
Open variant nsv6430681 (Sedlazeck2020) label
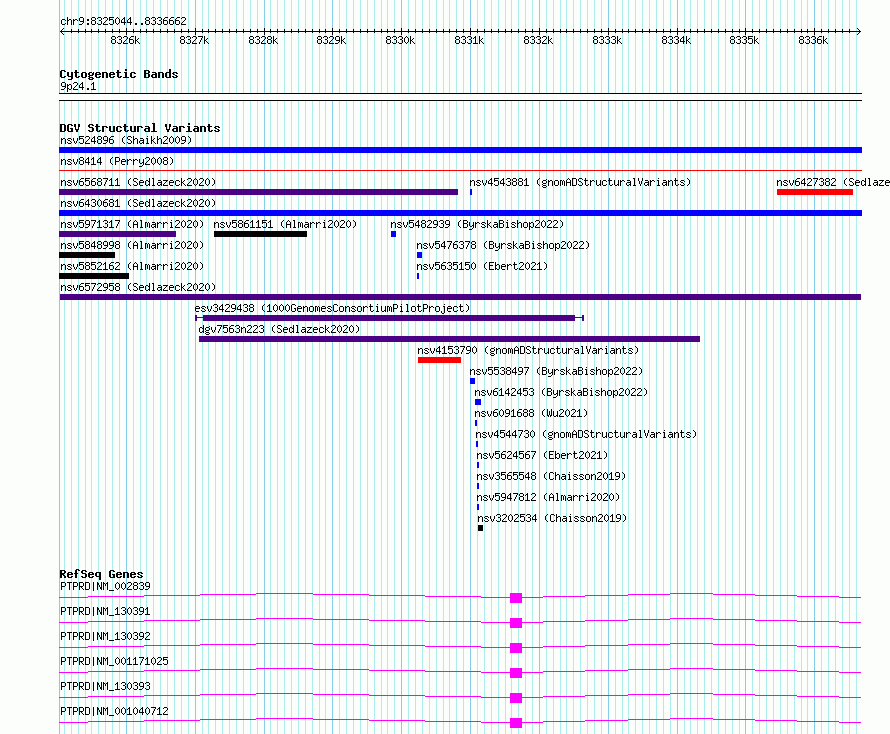138,203
